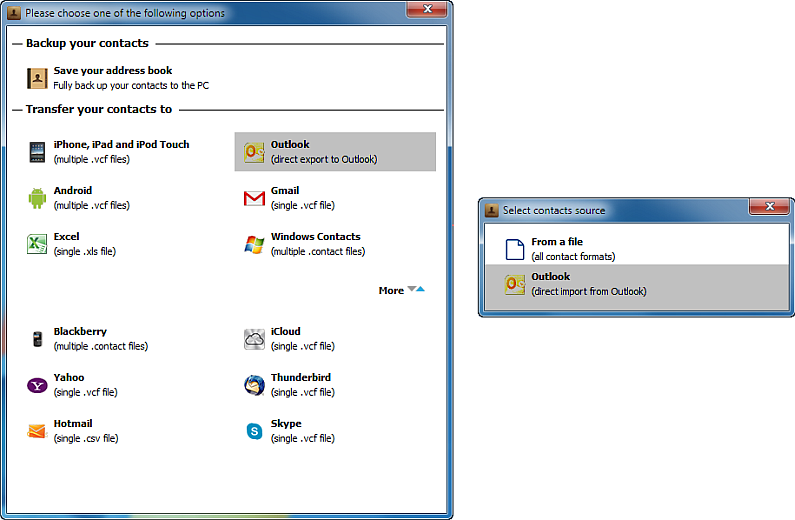This screenshot has width=795, height=520.
Task: Click the title bar app icon of Select contacts source
Action: 492,210
